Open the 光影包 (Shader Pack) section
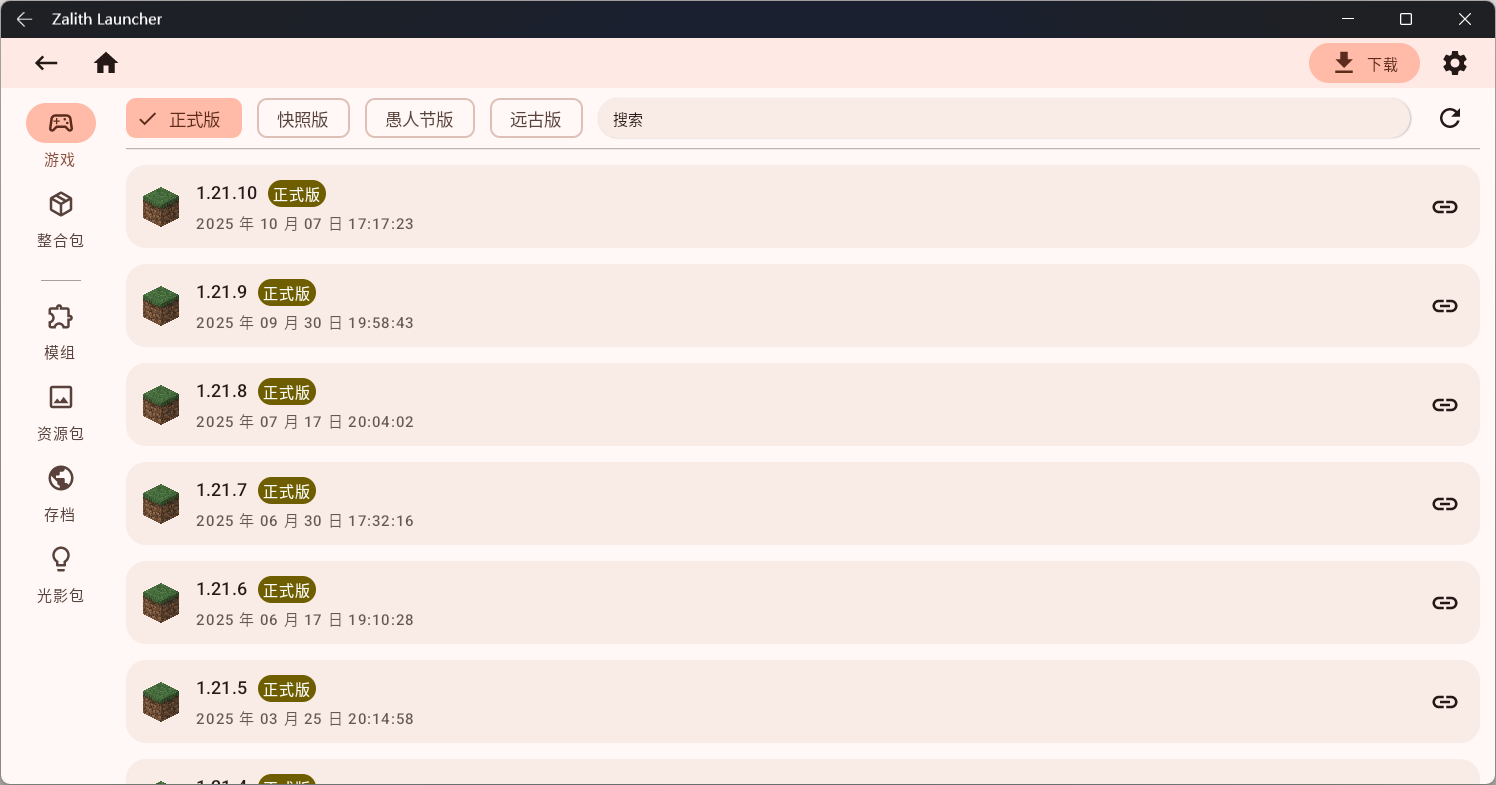The height and width of the screenshot is (785, 1496). (60, 559)
